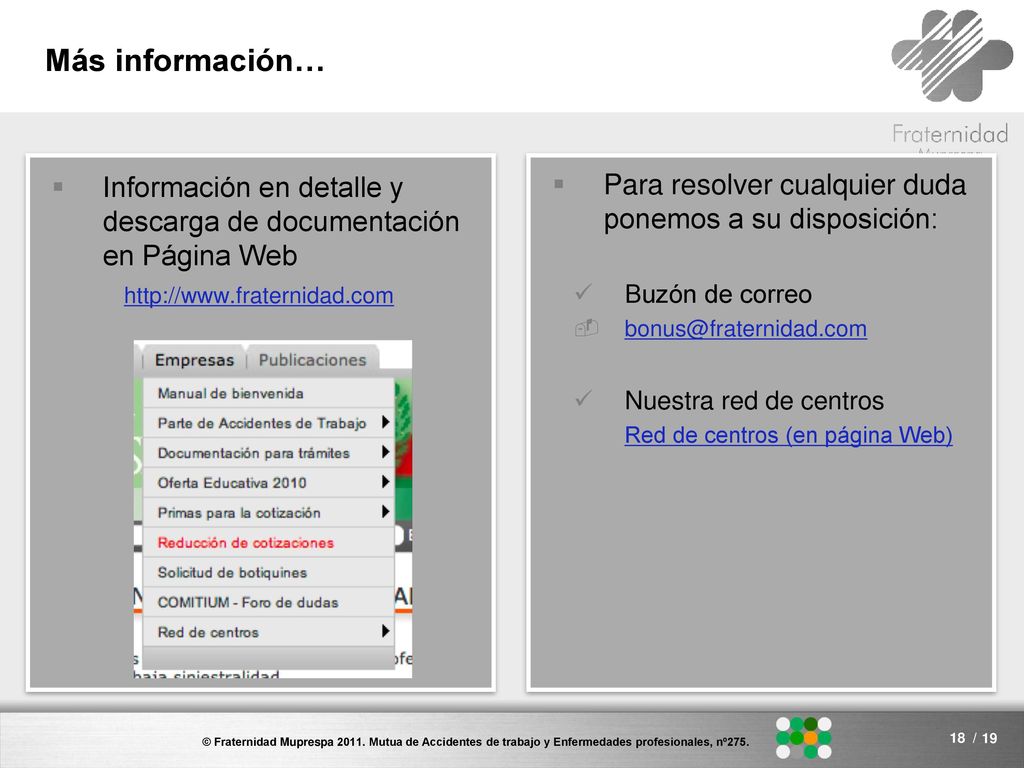1024x768 pixels.
Task: Expand arrow beside Primas para la cotización
Action: 385,511
